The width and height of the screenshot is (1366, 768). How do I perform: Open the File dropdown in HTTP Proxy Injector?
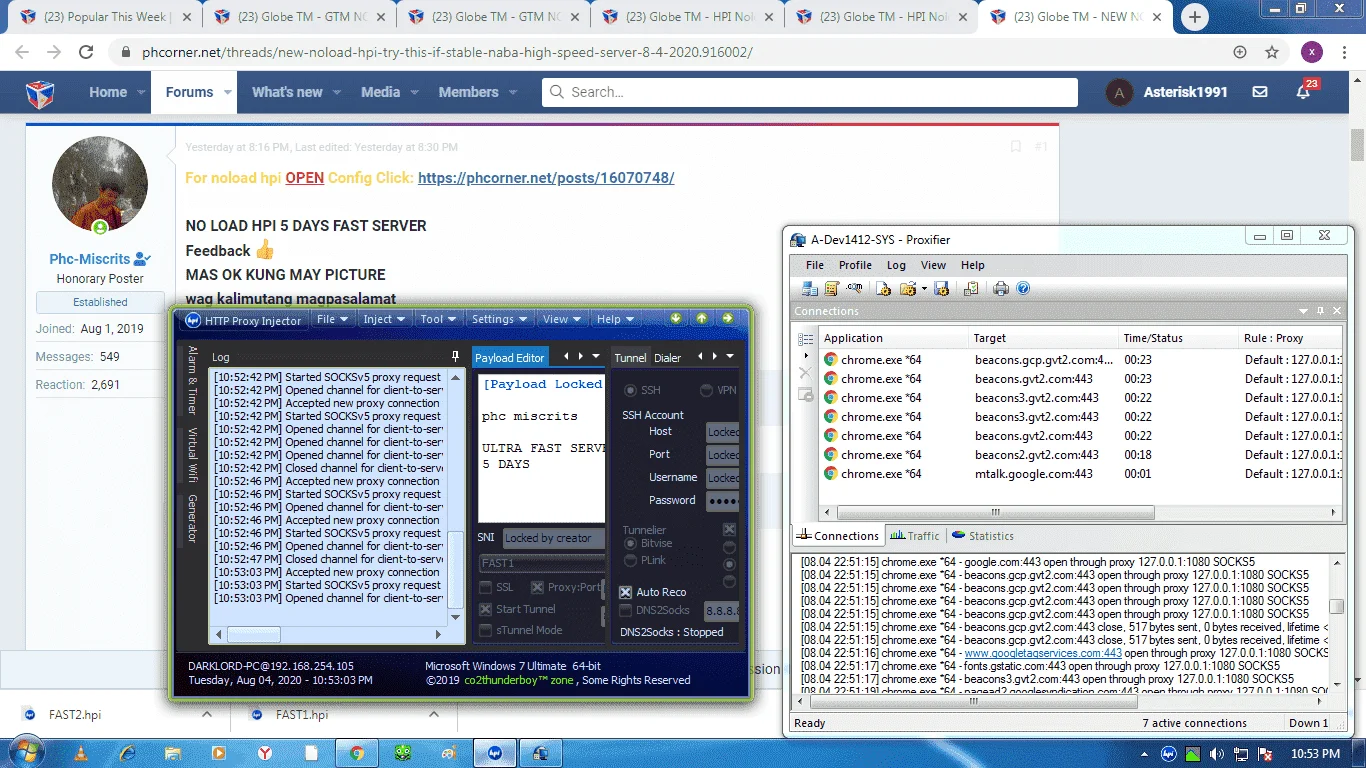tap(332, 319)
